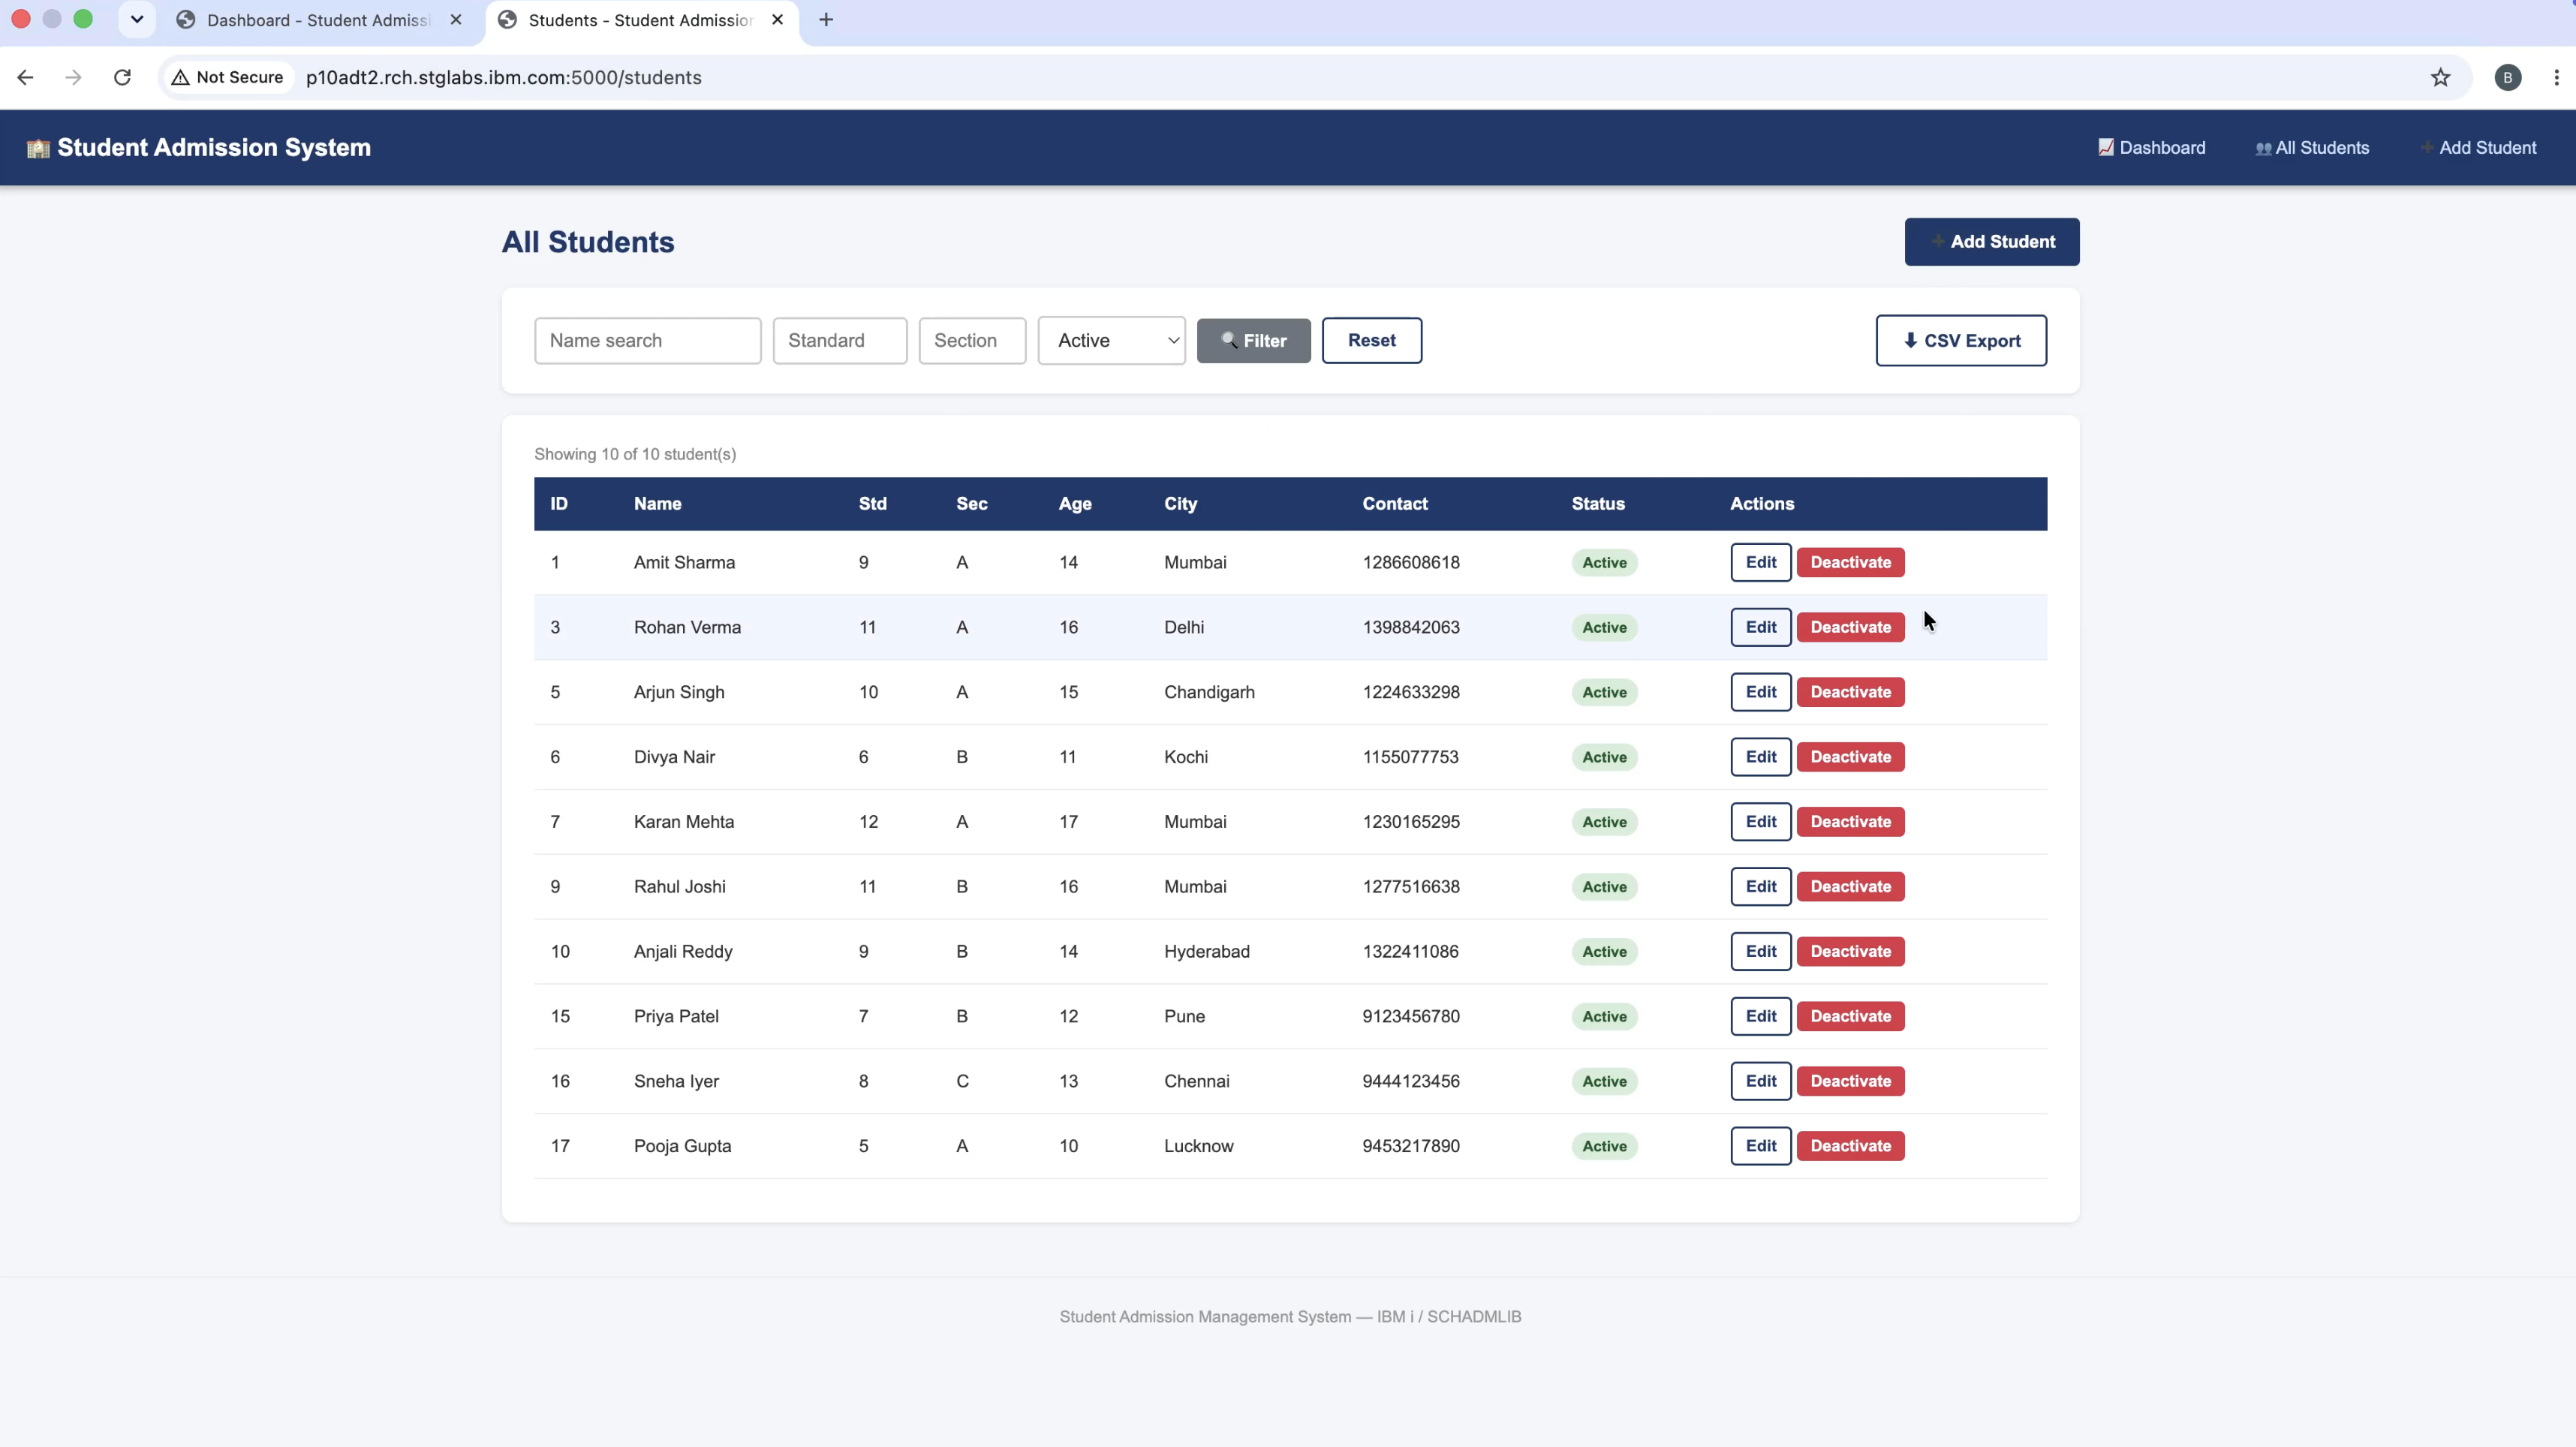Bookmark this page with the star
This screenshot has width=2576, height=1447.
[2440, 77]
